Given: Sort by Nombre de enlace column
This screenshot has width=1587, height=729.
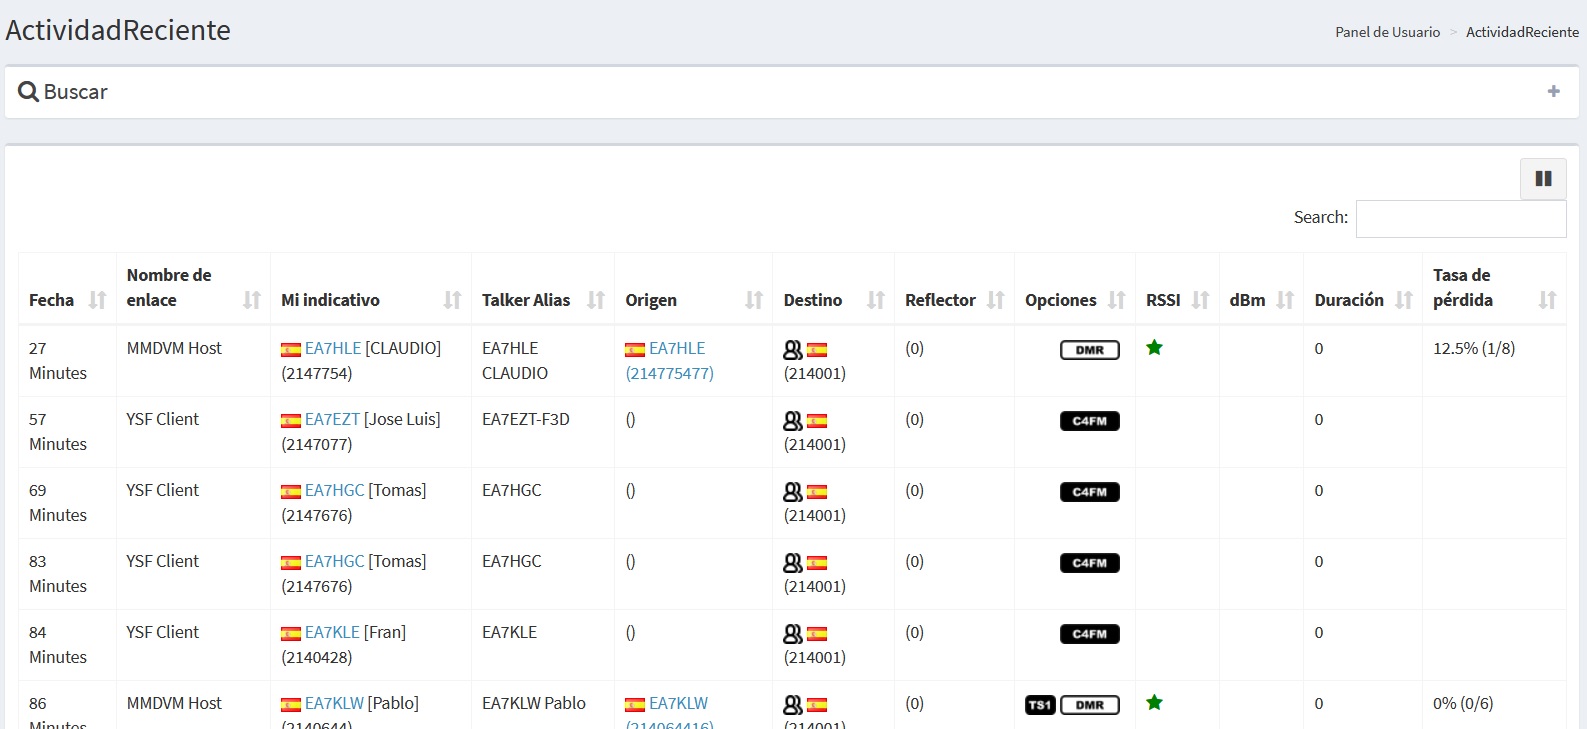Looking at the screenshot, I should 252,300.
